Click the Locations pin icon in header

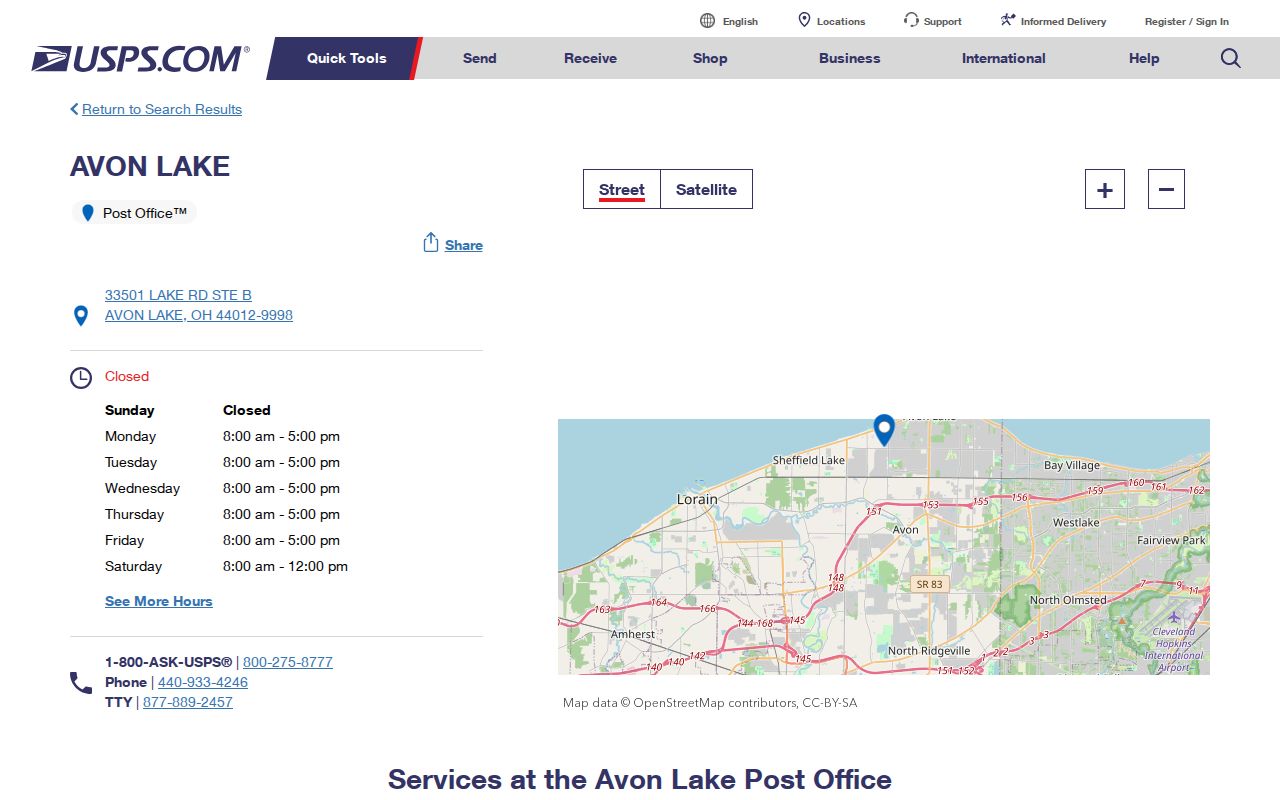pyautogui.click(x=804, y=20)
